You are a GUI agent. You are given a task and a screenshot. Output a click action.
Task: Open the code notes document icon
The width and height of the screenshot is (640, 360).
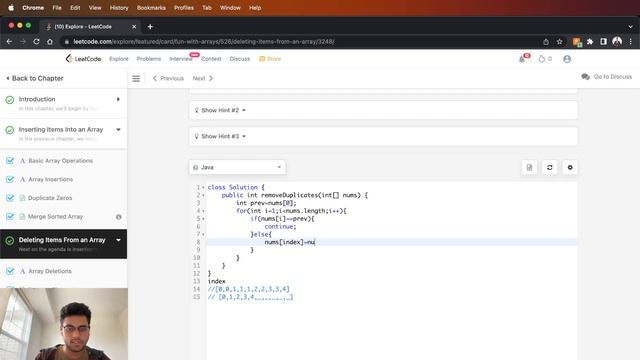click(529, 167)
